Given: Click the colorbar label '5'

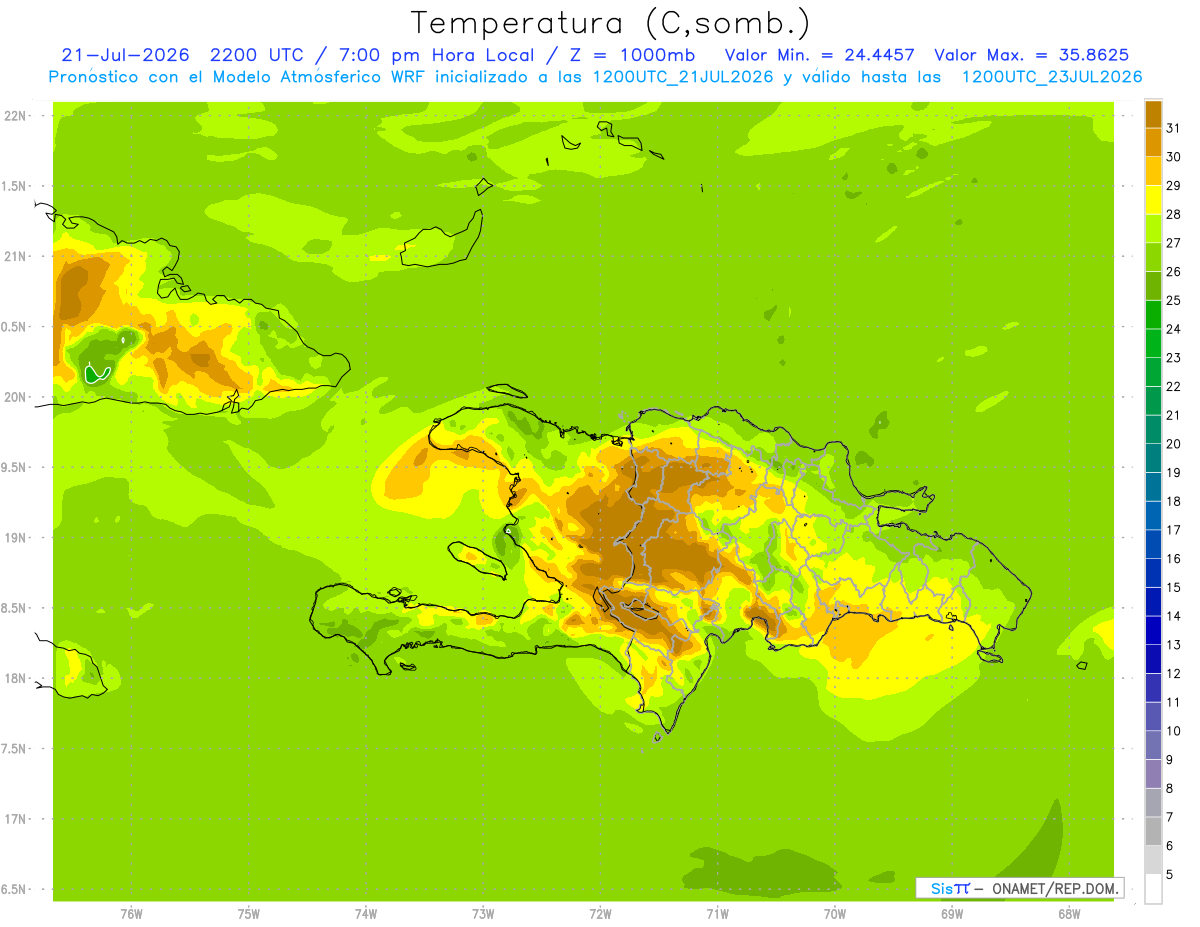Looking at the screenshot, I should 1170,875.
